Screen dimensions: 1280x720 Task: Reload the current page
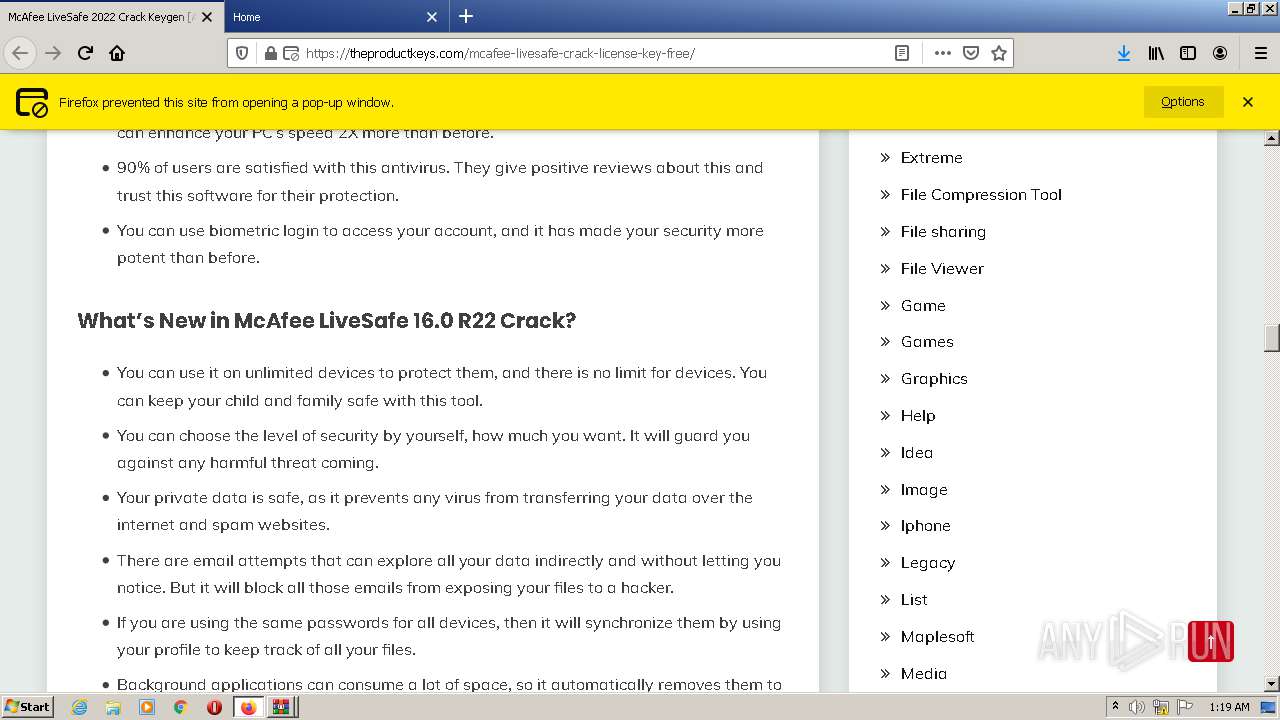click(85, 53)
